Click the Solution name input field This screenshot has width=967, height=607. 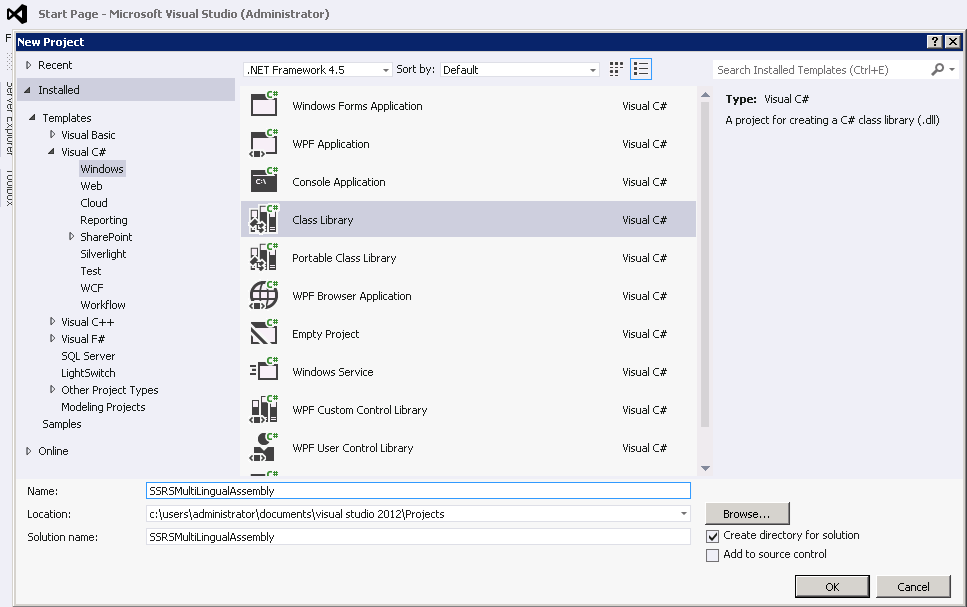click(x=418, y=537)
